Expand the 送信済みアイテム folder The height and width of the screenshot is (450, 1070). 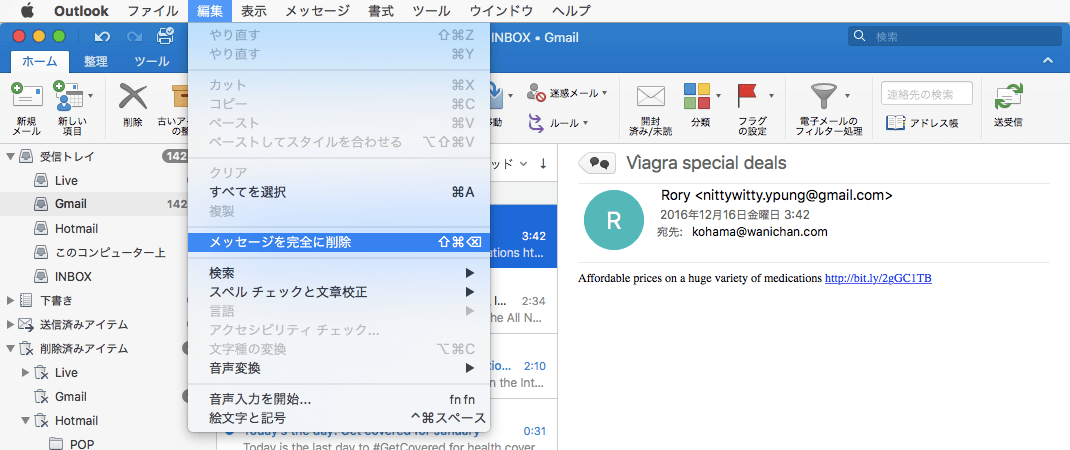[10, 324]
